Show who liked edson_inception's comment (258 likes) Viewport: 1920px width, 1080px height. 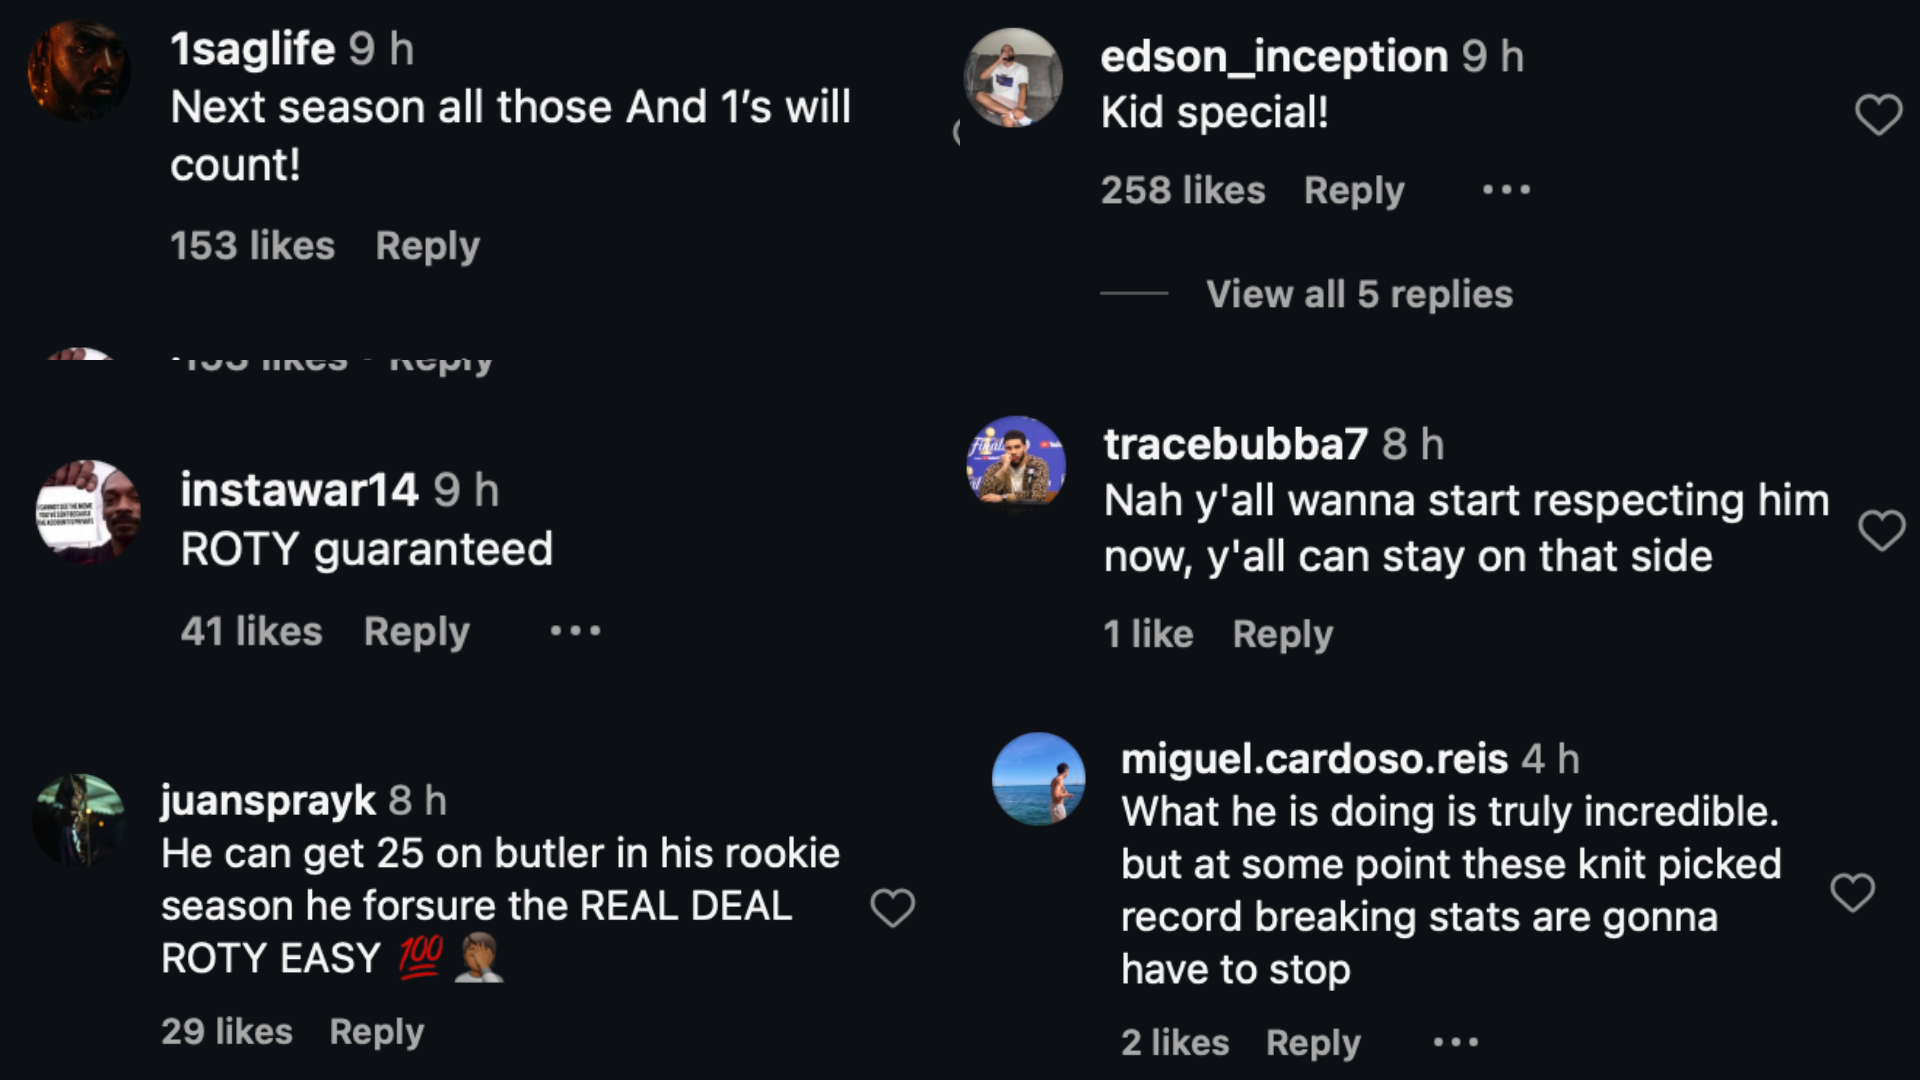(1183, 190)
